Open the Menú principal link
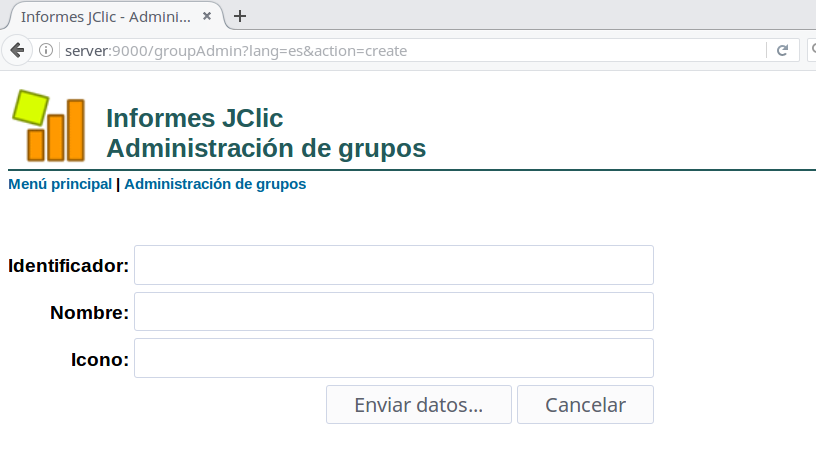The height and width of the screenshot is (454, 816). tap(60, 184)
